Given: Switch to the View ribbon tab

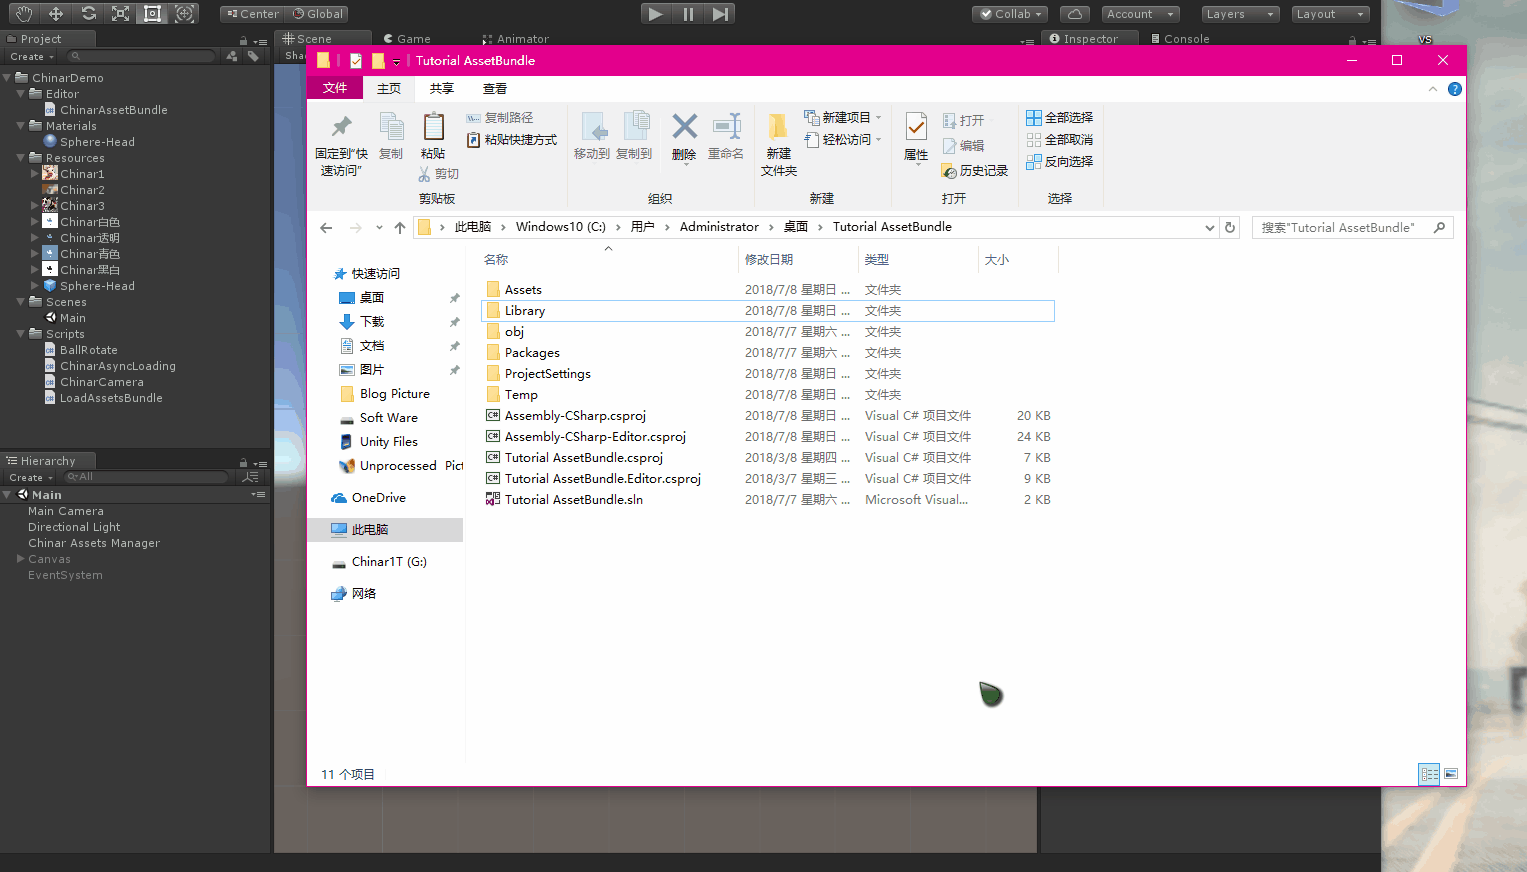Looking at the screenshot, I should coord(495,89).
